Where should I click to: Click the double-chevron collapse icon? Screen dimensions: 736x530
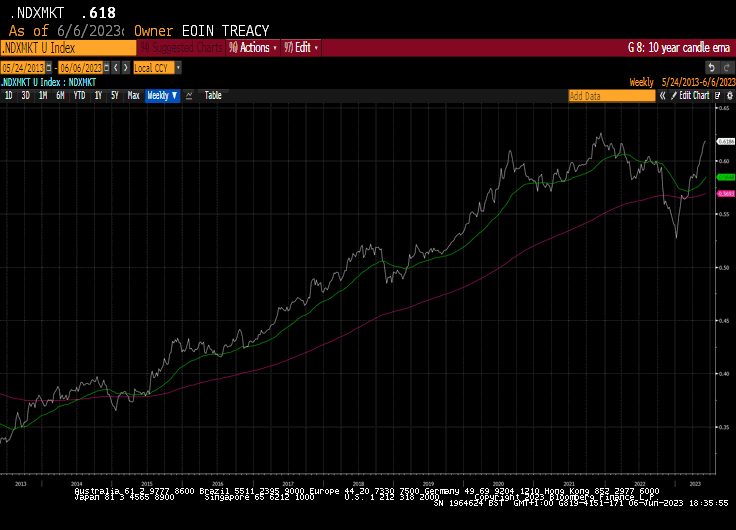pyautogui.click(x=662, y=96)
